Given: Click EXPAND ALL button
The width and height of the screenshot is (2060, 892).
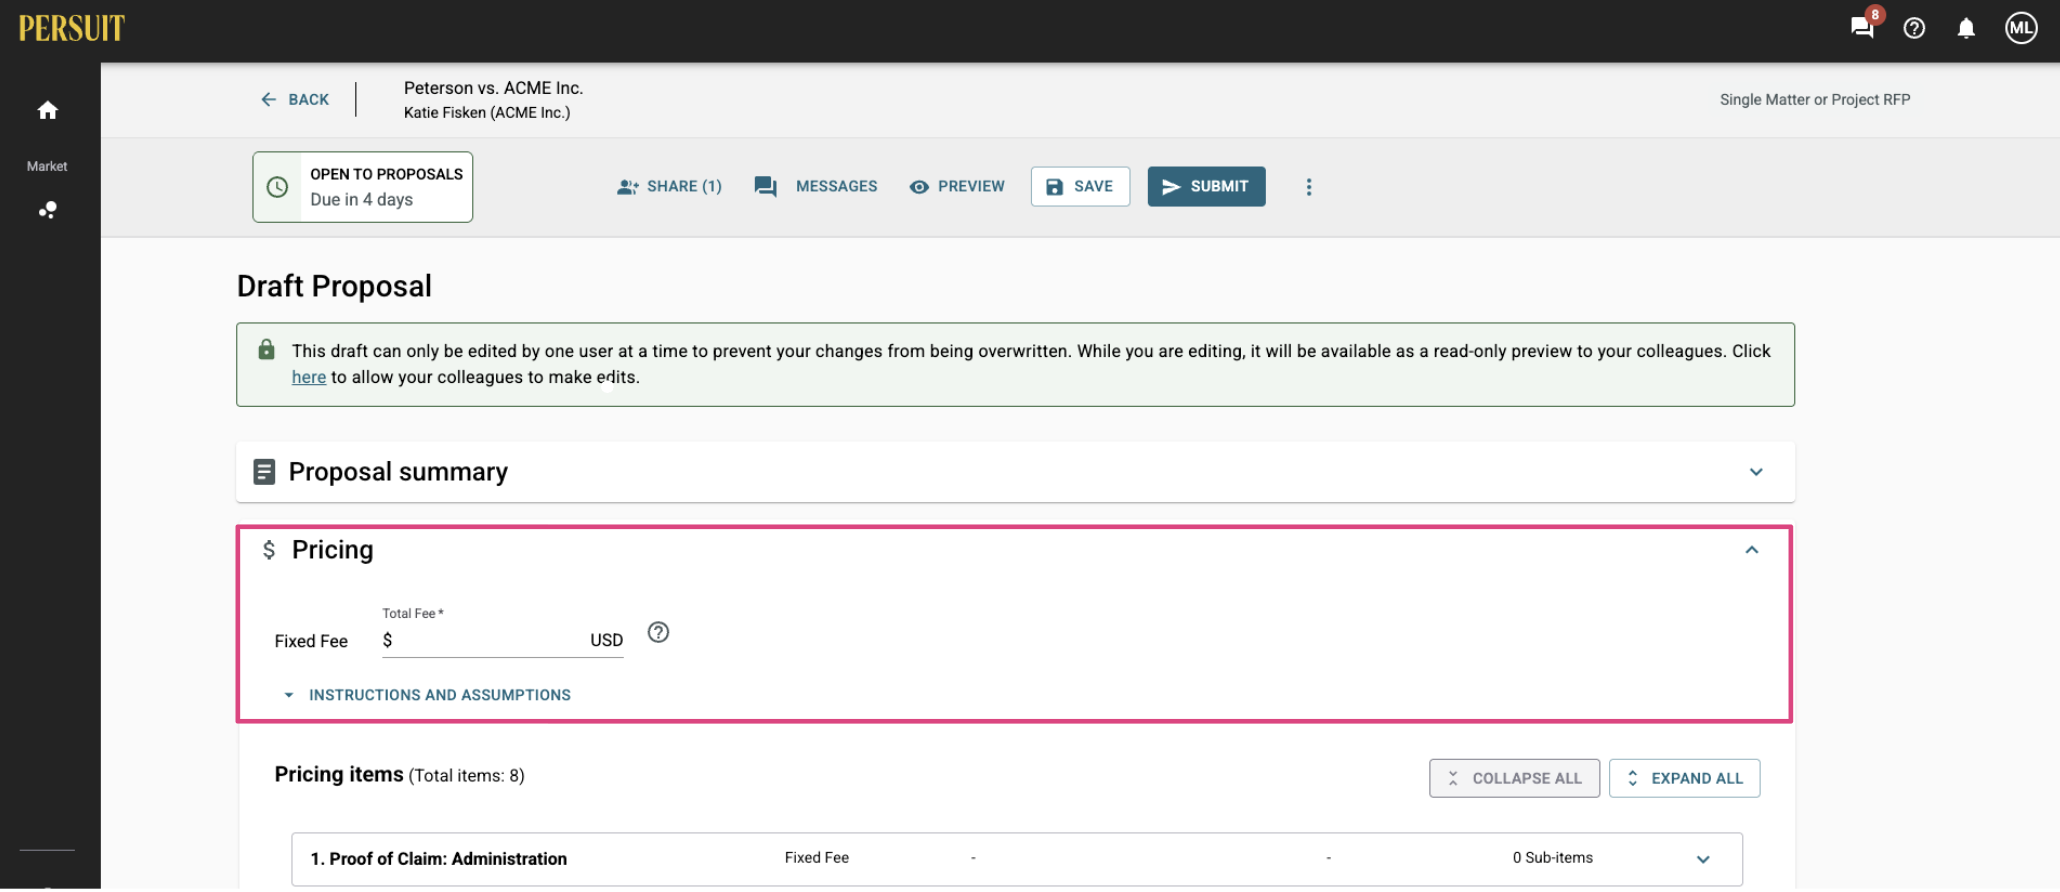Looking at the screenshot, I should (1684, 778).
